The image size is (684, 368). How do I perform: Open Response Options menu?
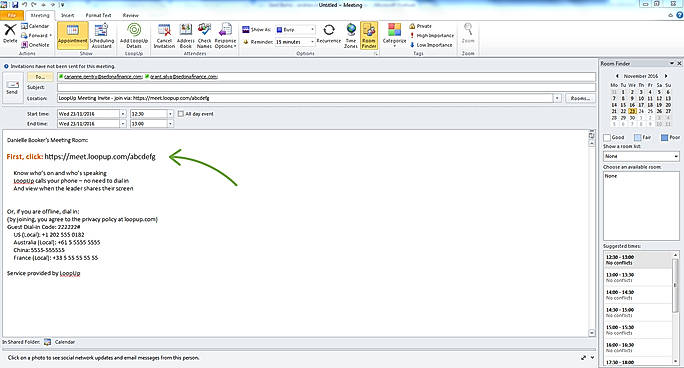225,35
